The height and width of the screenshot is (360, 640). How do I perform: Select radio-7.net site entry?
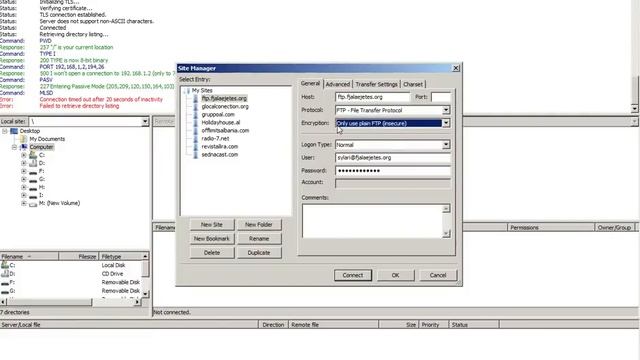(x=215, y=139)
